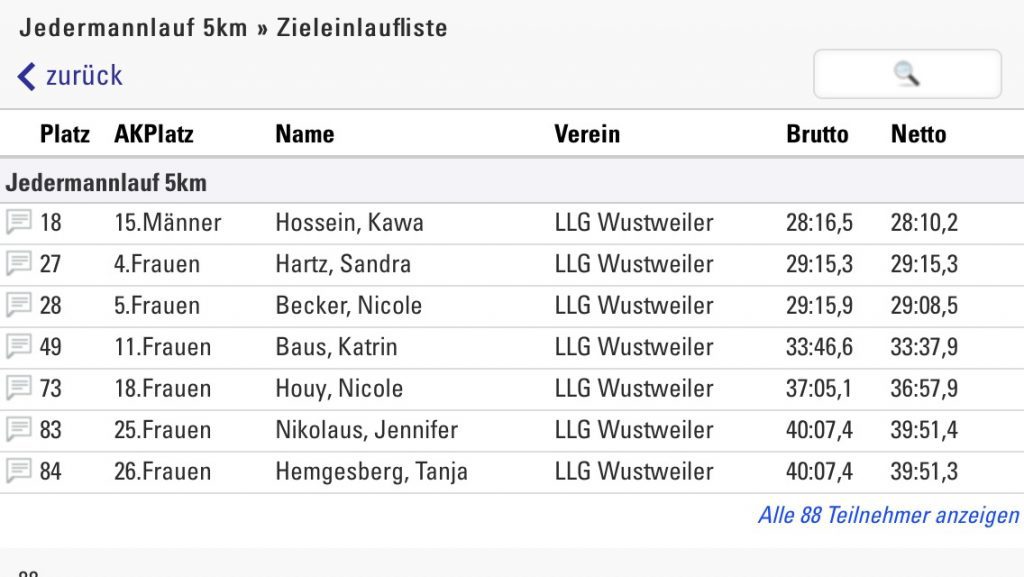This screenshot has width=1024, height=577.
Task: Open the comment icon for Hartz, Sandra
Action: (18, 264)
